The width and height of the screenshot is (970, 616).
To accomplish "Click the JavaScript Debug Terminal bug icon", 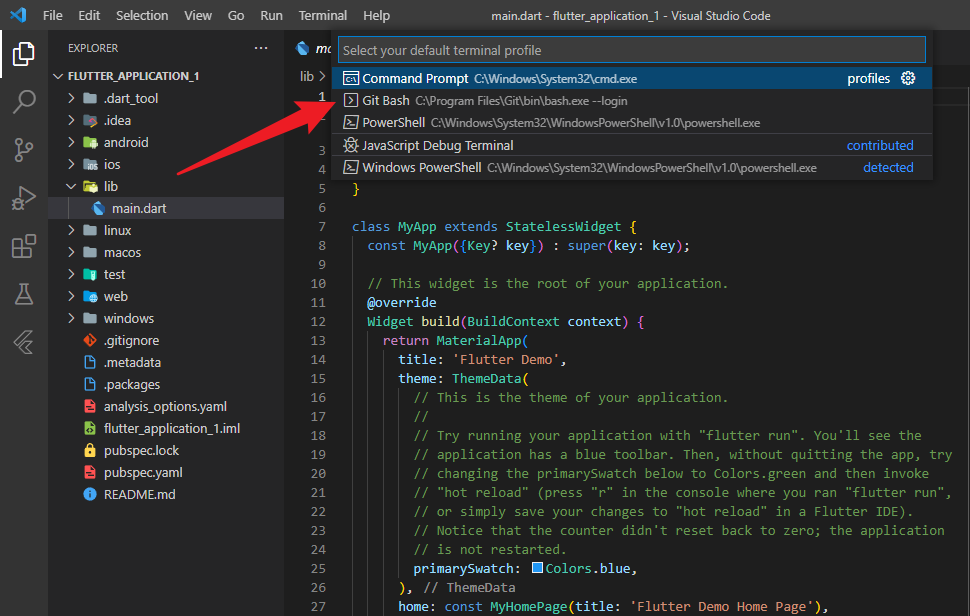I will [351, 145].
